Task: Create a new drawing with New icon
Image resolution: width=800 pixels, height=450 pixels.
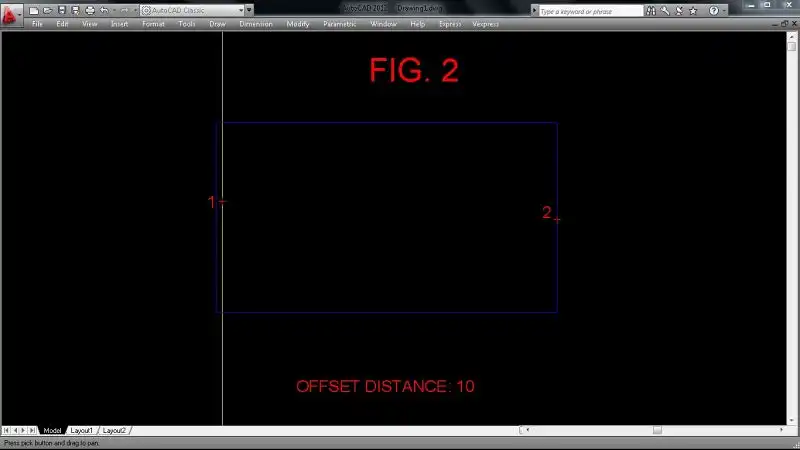Action: click(34, 10)
